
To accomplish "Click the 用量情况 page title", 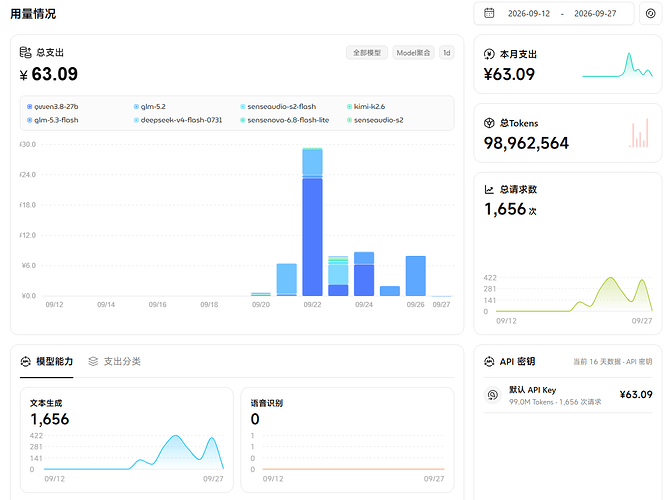I will click(33, 14).
